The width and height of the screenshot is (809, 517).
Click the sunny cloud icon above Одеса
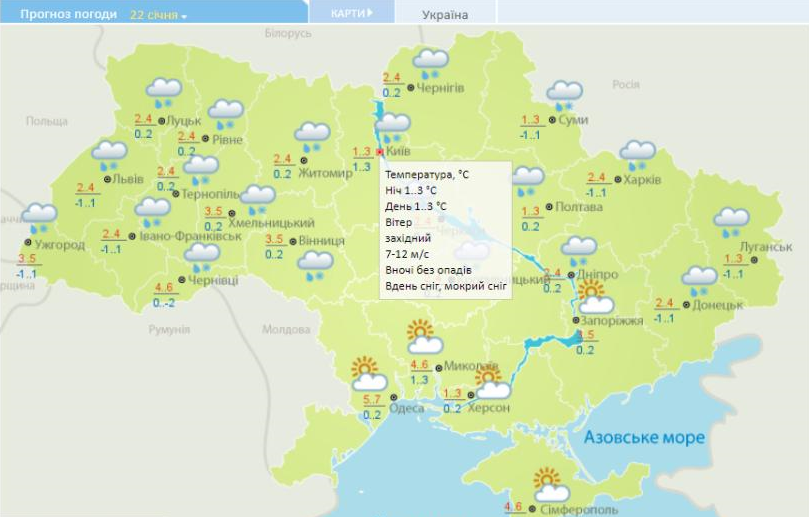pyautogui.click(x=368, y=374)
